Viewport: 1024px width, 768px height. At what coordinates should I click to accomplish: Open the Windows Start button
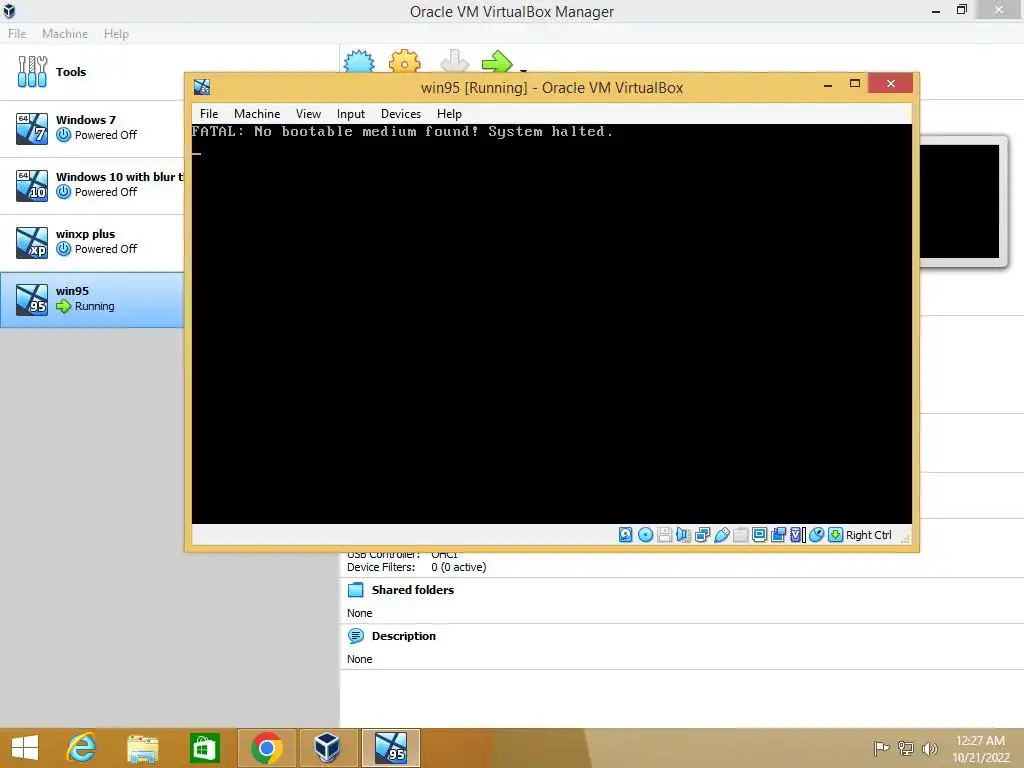[x=25, y=748]
